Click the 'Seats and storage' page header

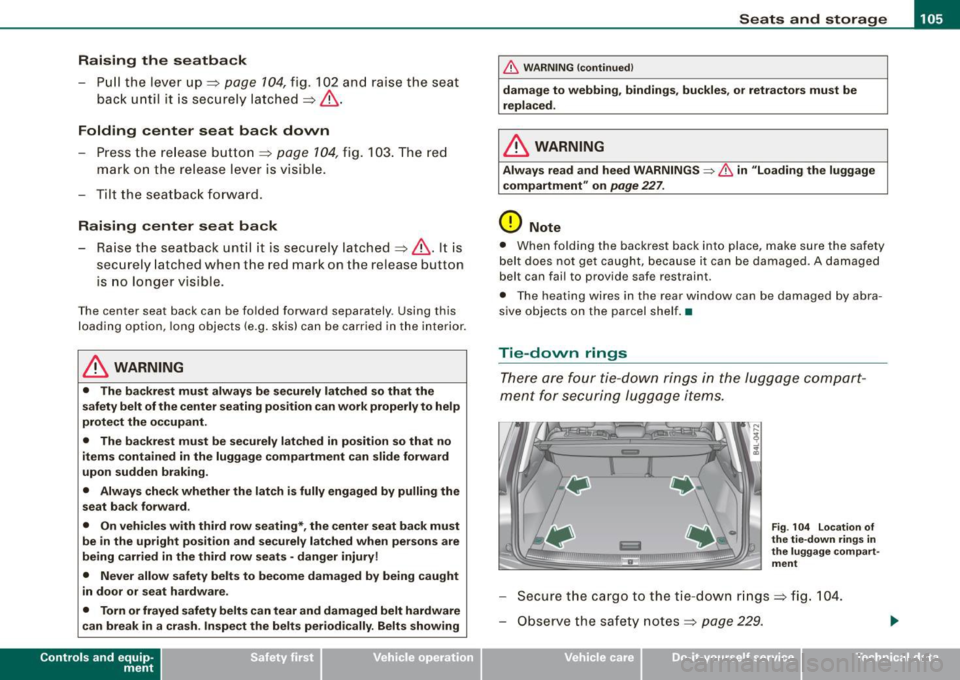coord(813,19)
